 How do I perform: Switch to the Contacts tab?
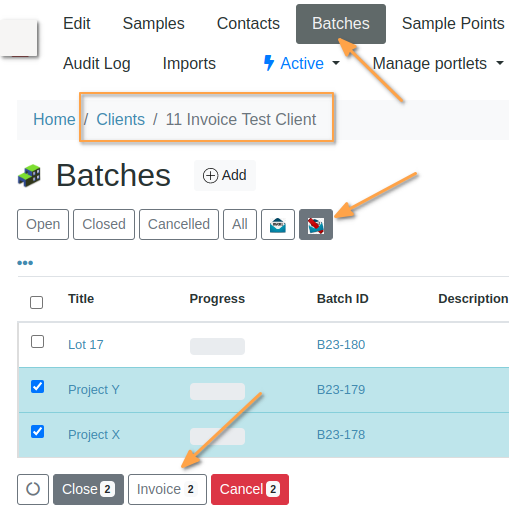(248, 24)
